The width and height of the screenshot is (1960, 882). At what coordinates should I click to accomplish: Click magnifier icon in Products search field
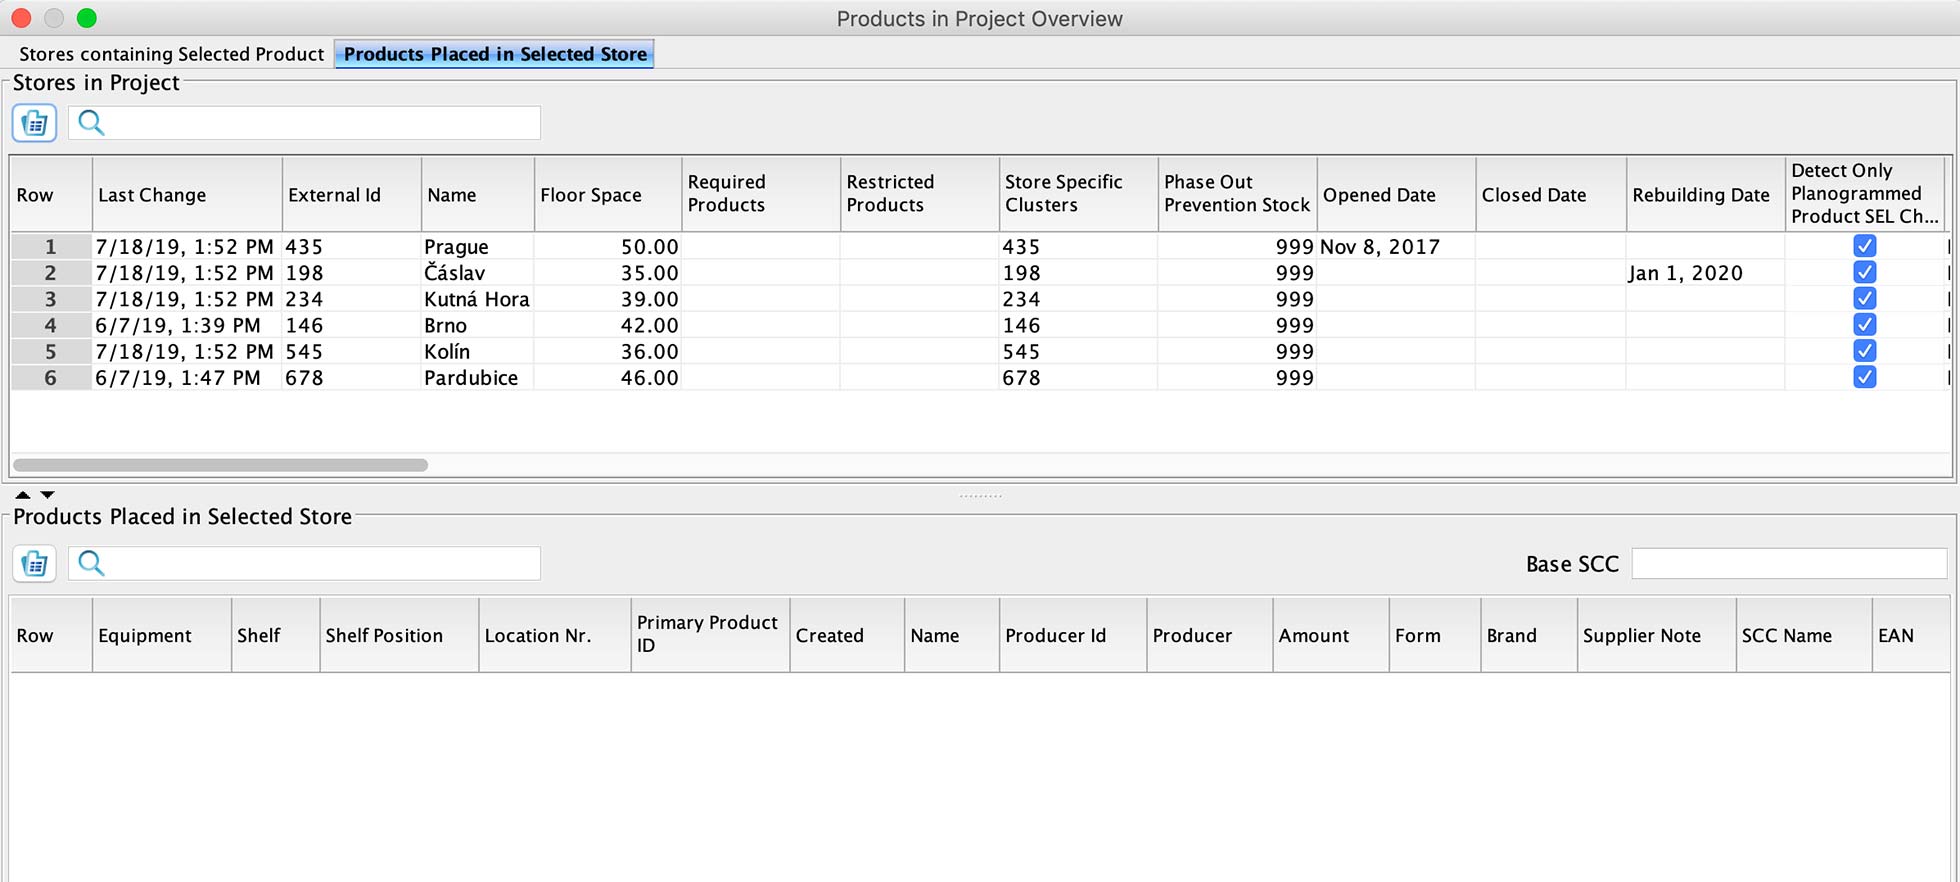click(x=91, y=564)
